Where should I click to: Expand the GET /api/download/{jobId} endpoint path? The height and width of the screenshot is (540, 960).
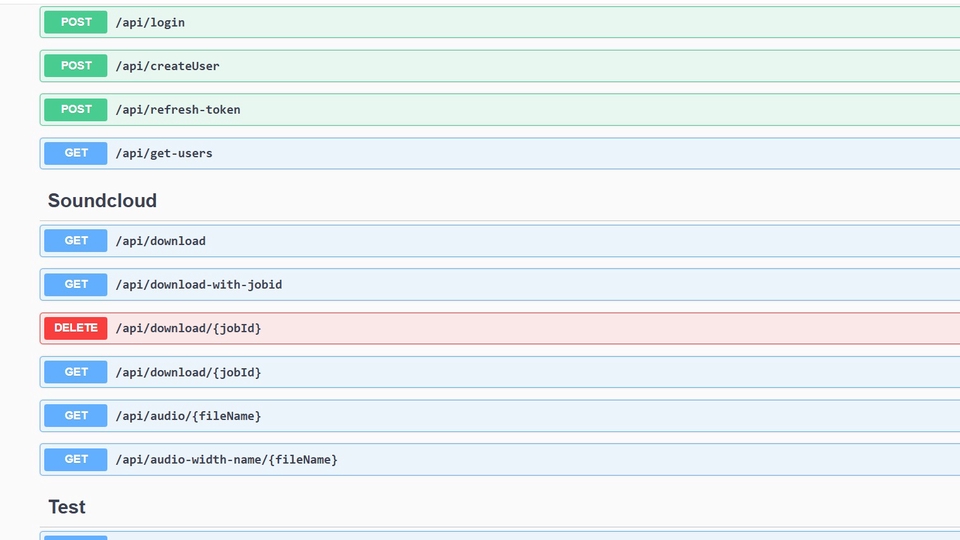pyautogui.click(x=189, y=372)
